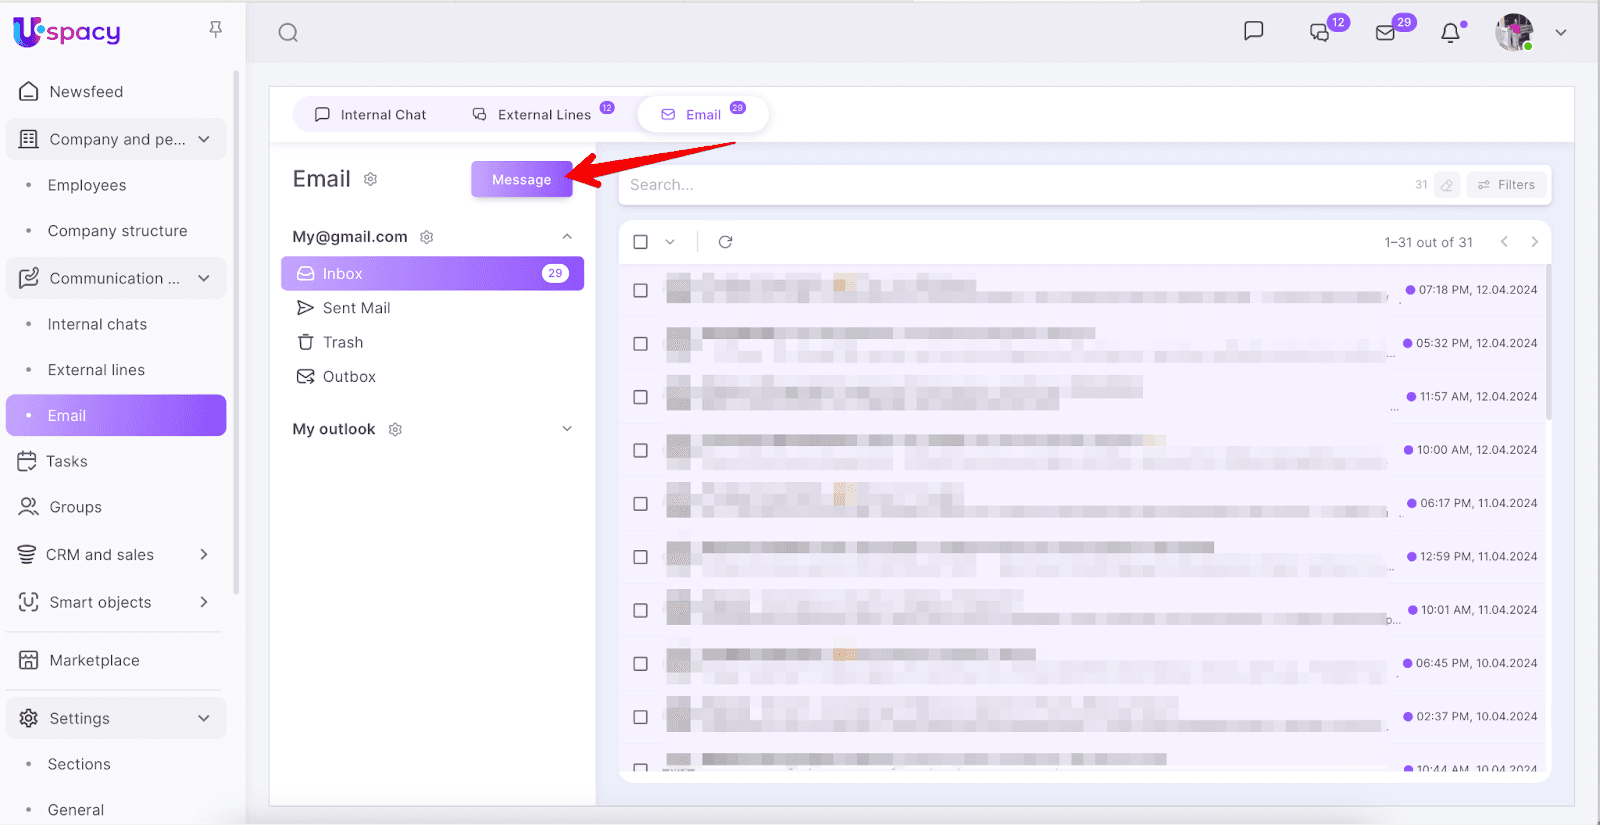This screenshot has width=1600, height=825.
Task: Open Email settings gear next to Email heading
Action: (370, 179)
